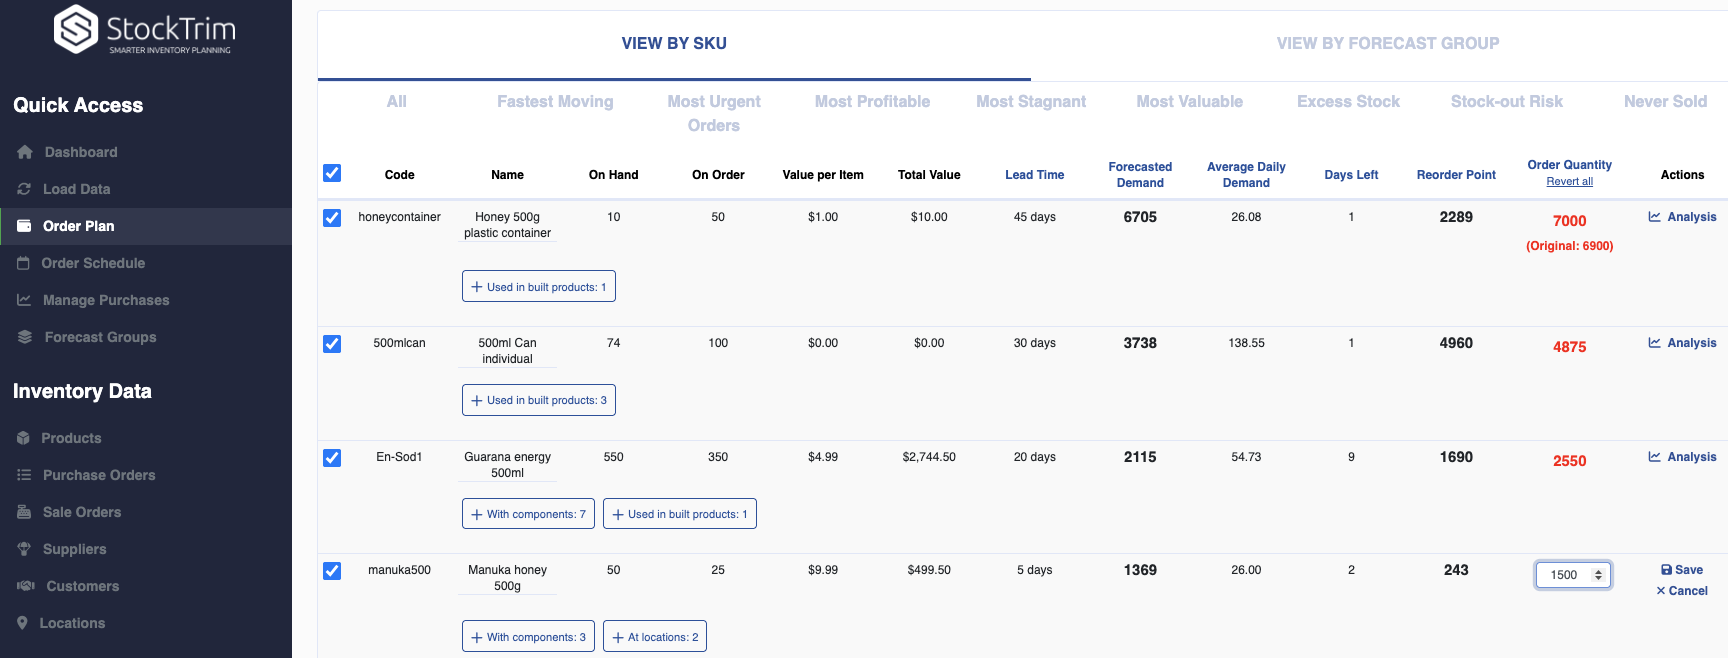Image resolution: width=1728 pixels, height=658 pixels.
Task: Click the Cancel X icon for manuka500
Action: tap(1661, 591)
